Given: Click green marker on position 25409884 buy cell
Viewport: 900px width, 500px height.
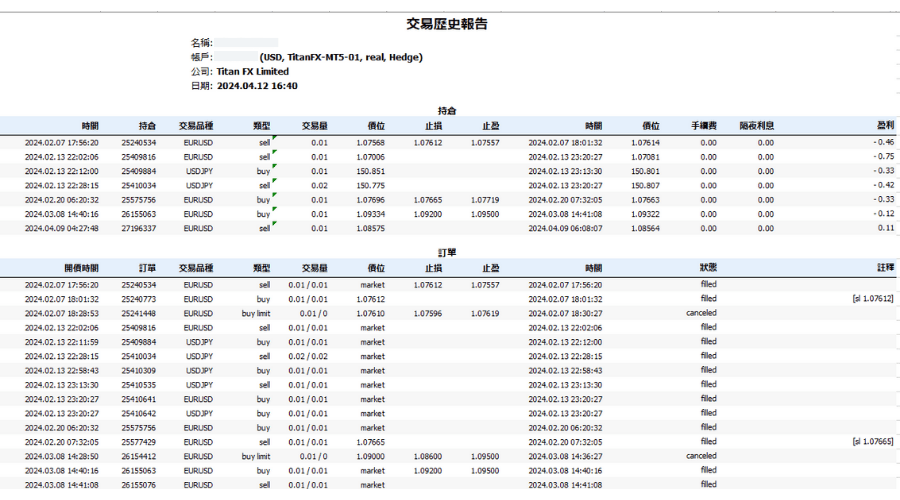Looking at the screenshot, I should pos(273,167).
